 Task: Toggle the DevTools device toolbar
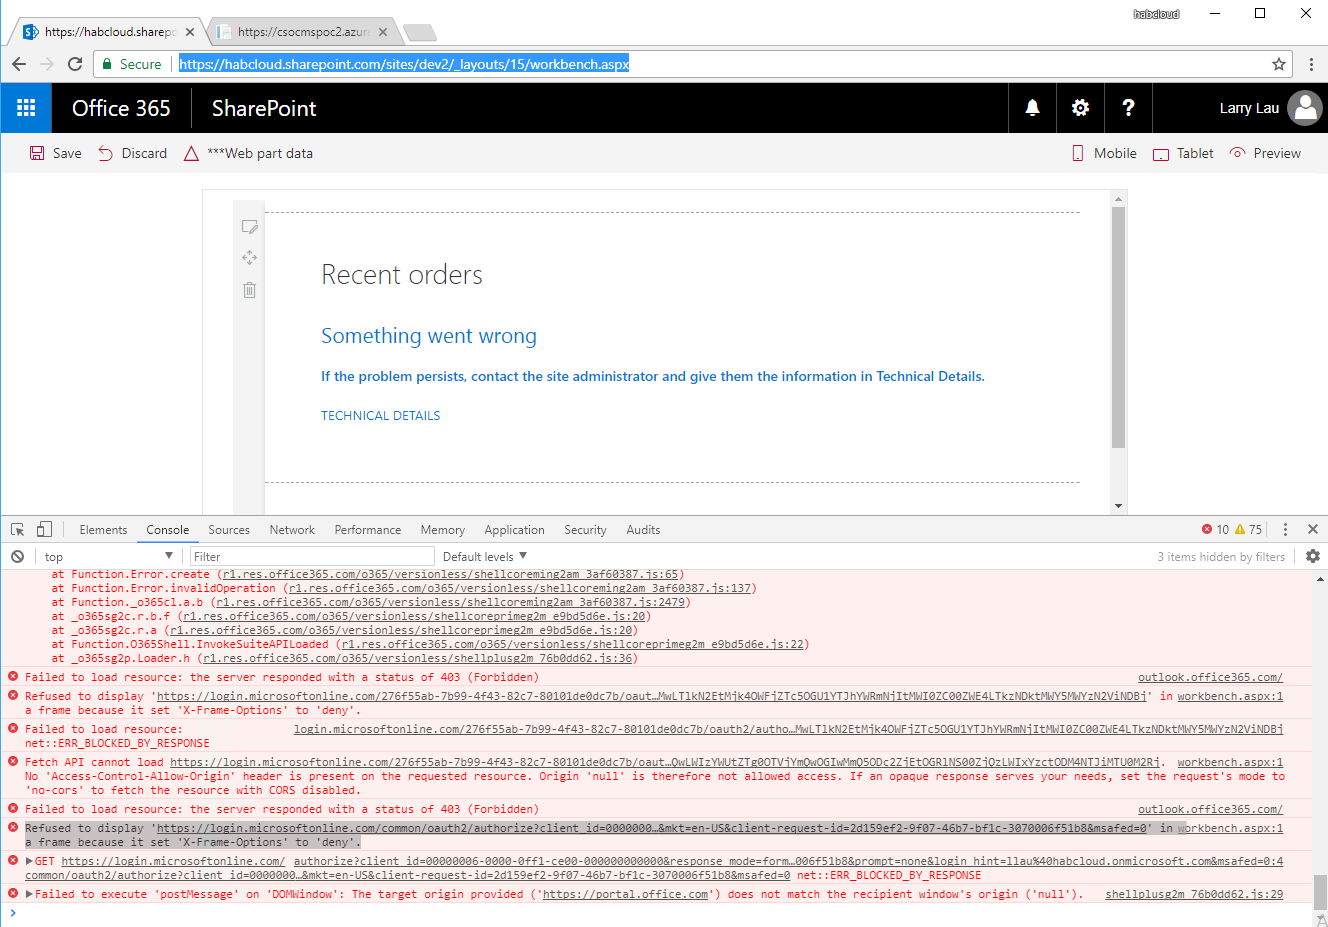42,529
